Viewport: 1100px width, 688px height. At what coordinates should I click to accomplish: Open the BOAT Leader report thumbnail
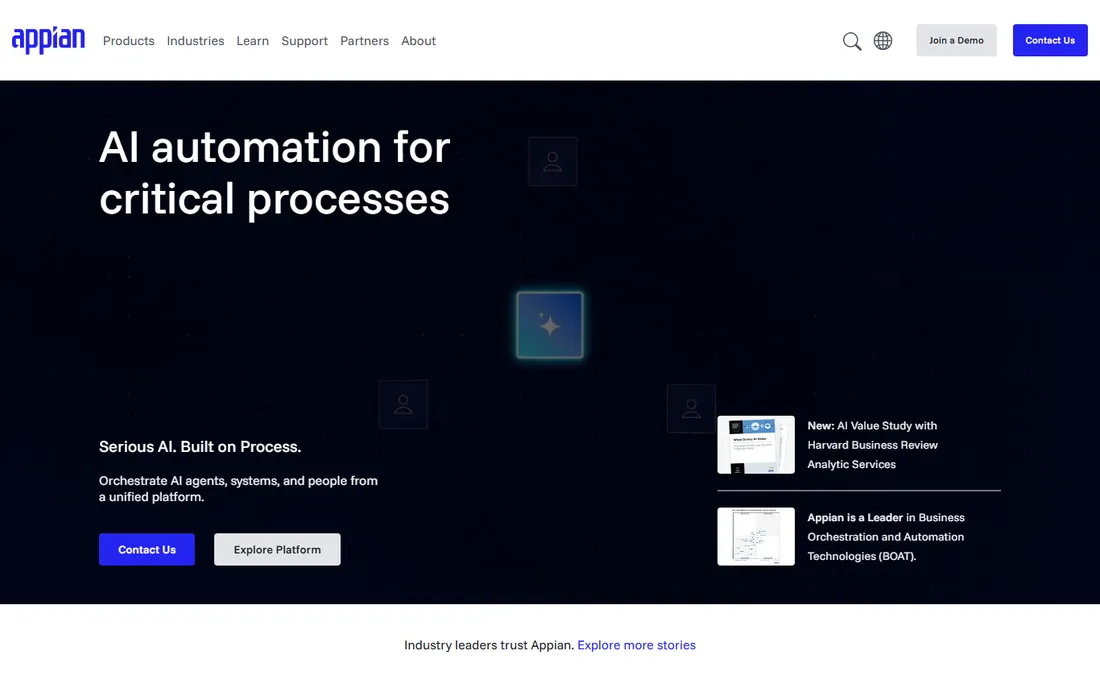click(756, 537)
